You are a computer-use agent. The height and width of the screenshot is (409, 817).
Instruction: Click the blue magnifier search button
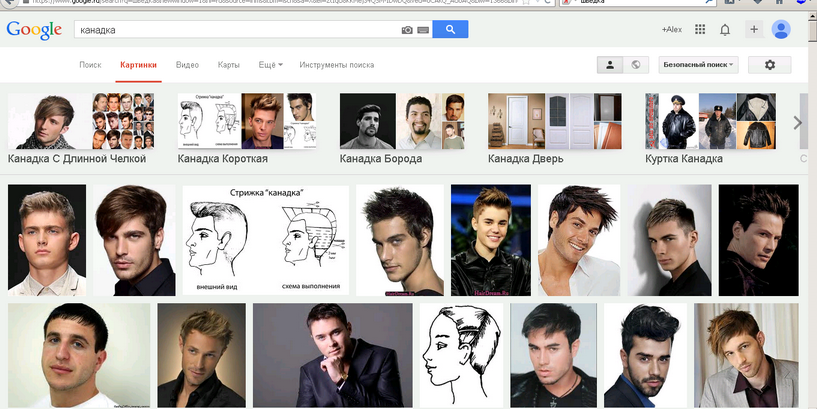pos(450,29)
